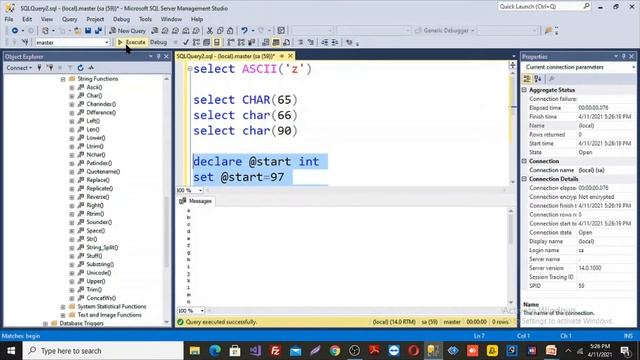
Task: Click Categorized view icon in Properties
Action: point(527,79)
